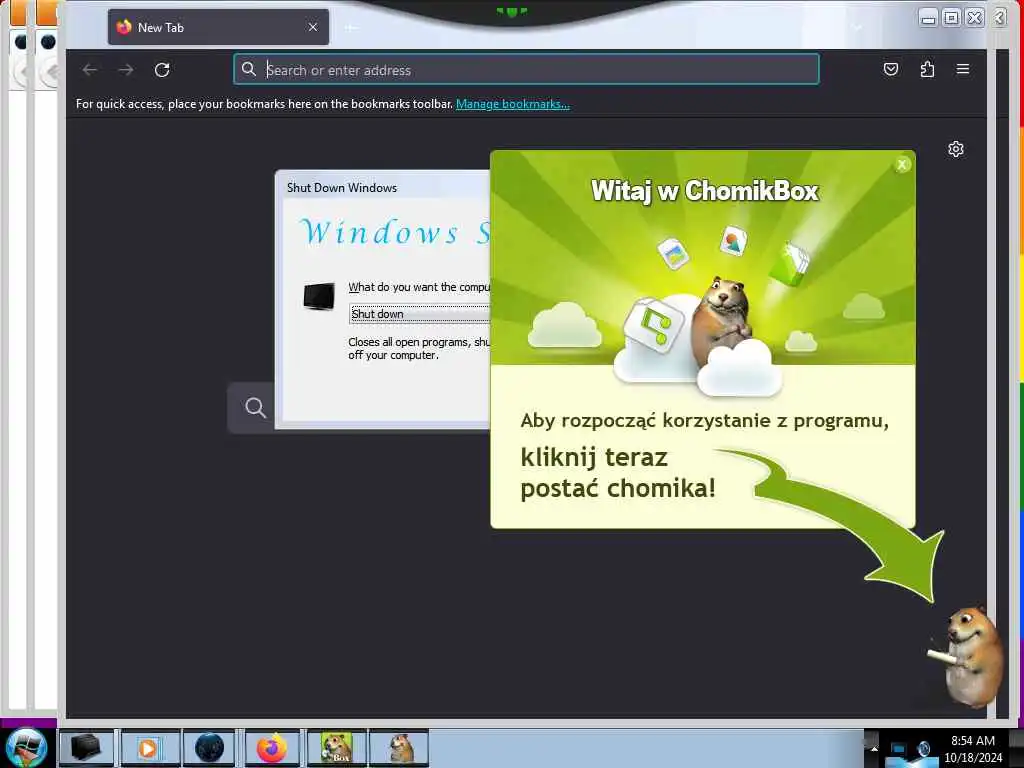
Task: Open the dark globe taskbar icon
Action: tap(209, 748)
